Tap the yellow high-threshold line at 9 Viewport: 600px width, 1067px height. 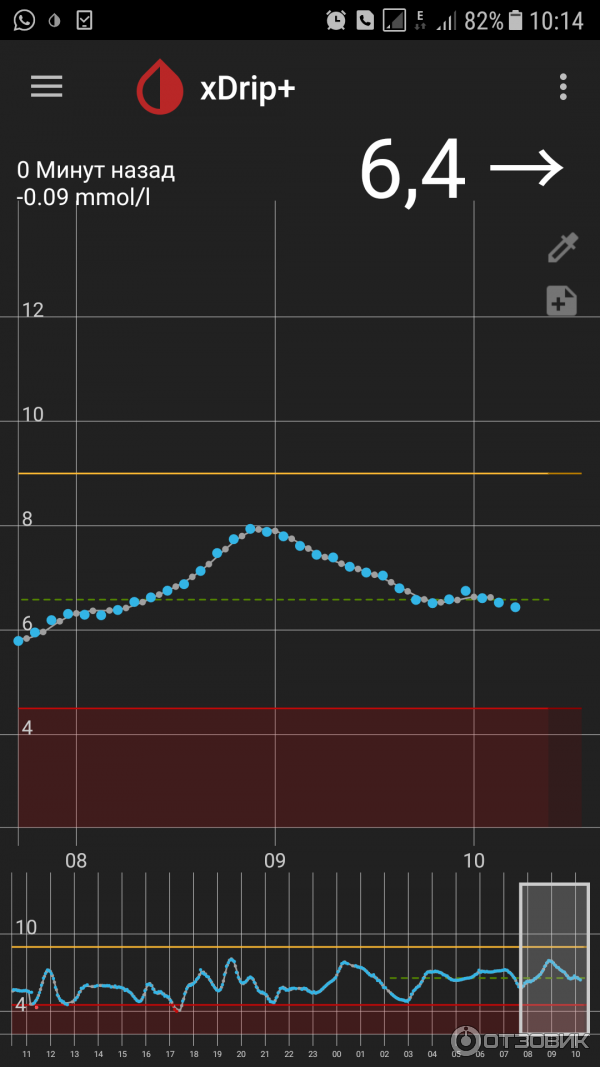300,473
